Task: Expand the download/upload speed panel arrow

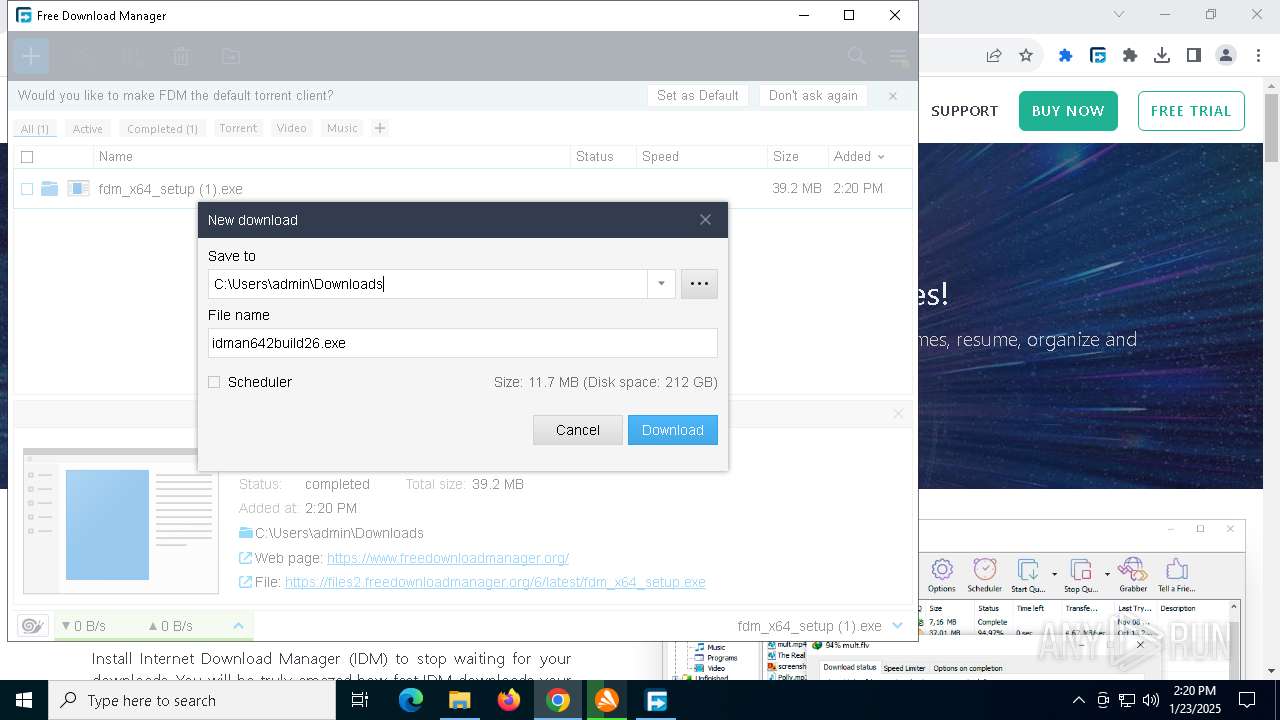Action: point(238,626)
